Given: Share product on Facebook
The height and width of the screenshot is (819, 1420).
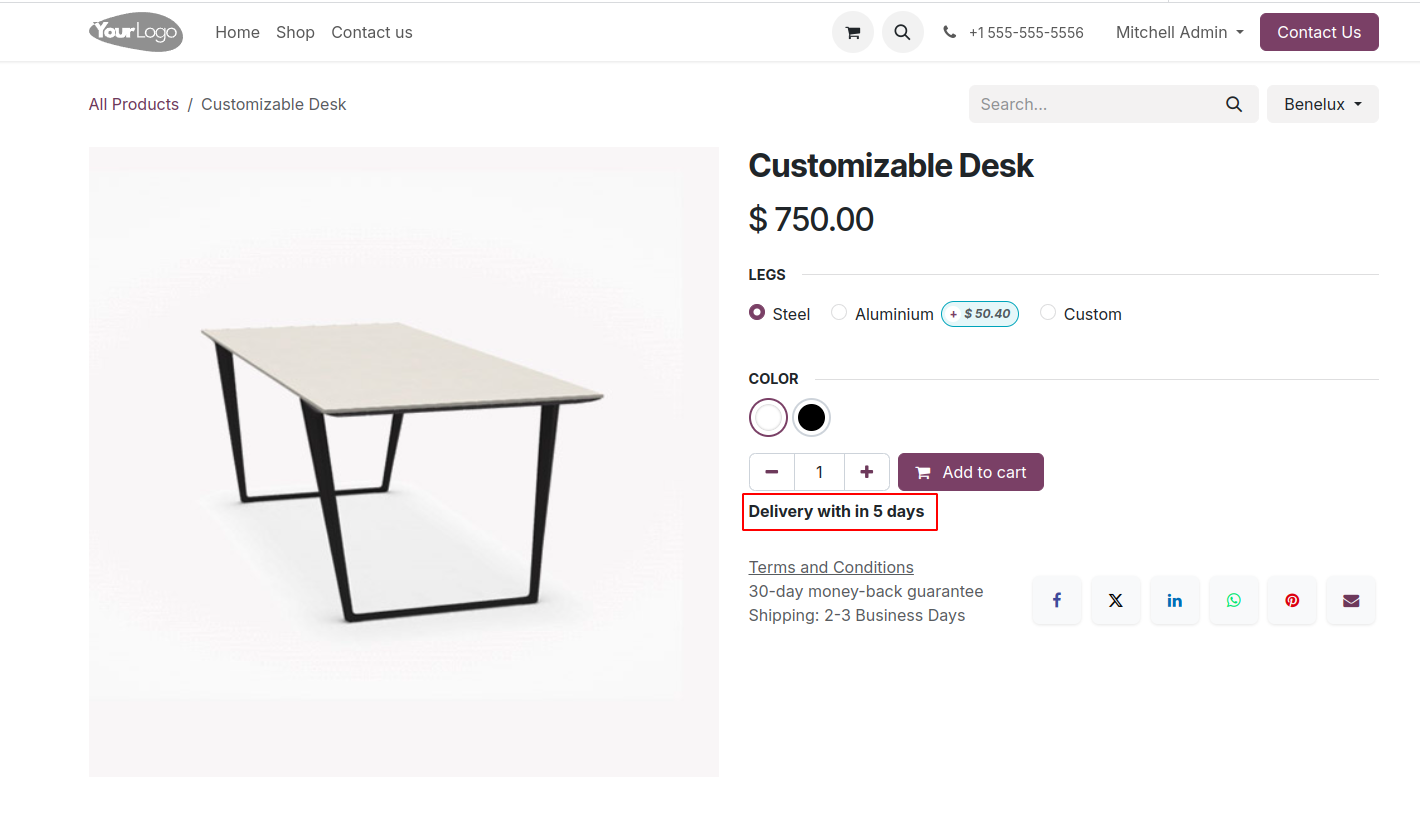Looking at the screenshot, I should [1056, 600].
